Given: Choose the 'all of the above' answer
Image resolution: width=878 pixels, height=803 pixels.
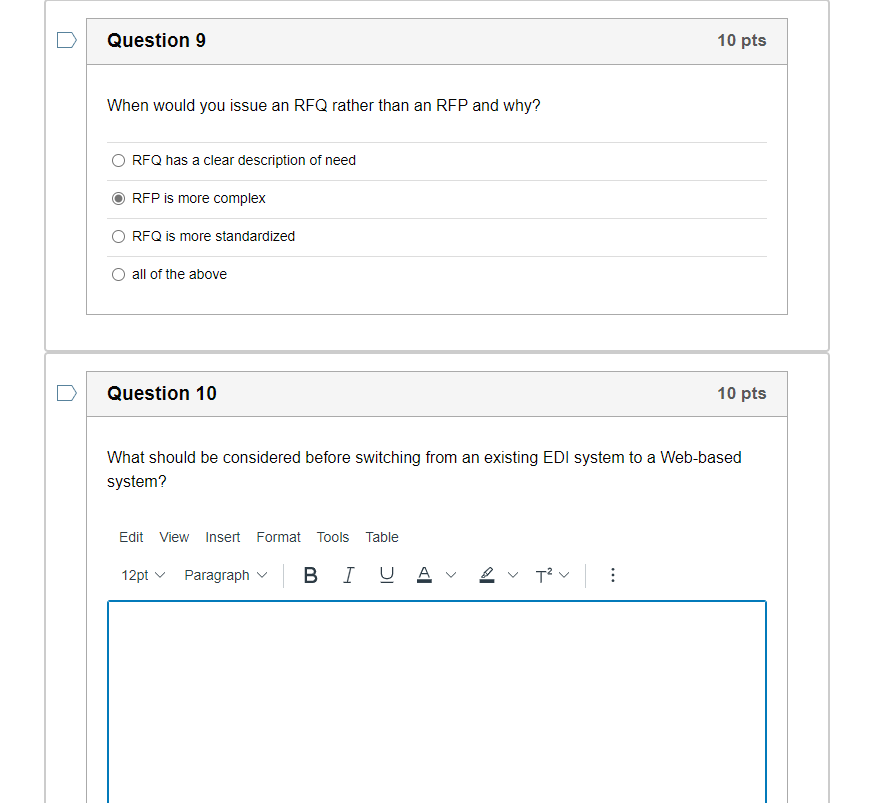Looking at the screenshot, I should pyautogui.click(x=118, y=274).
